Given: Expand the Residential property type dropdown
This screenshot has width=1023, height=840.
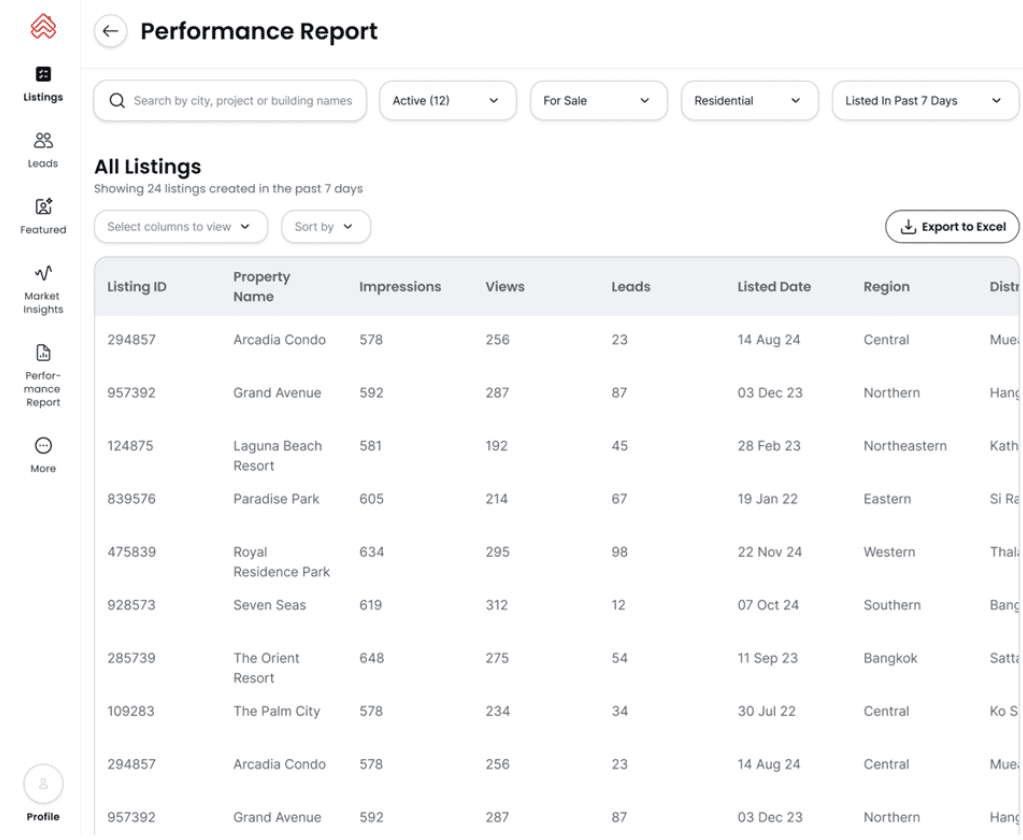Looking at the screenshot, I should [748, 101].
